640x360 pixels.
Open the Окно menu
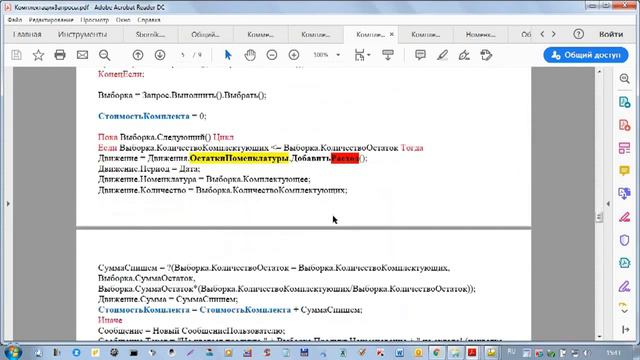[x=123, y=20]
